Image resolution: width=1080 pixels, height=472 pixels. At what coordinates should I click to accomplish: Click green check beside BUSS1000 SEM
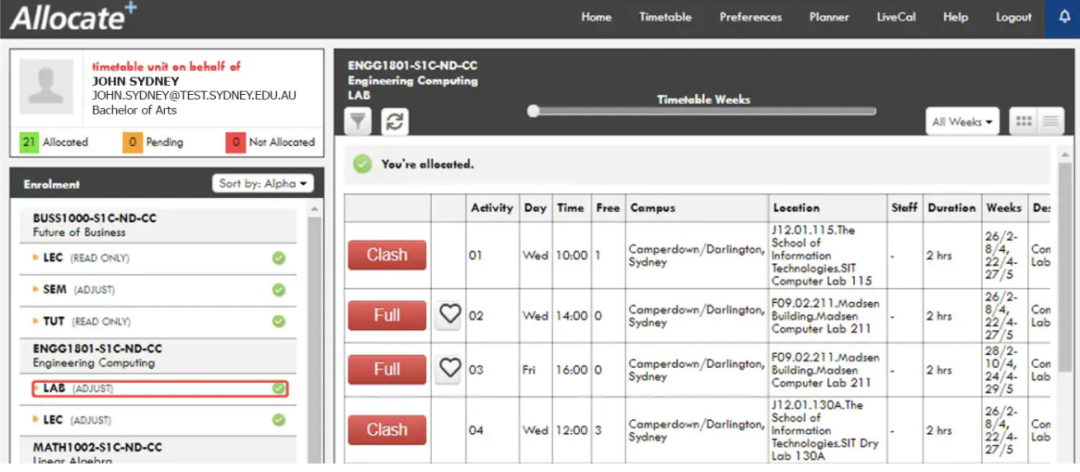tap(278, 290)
